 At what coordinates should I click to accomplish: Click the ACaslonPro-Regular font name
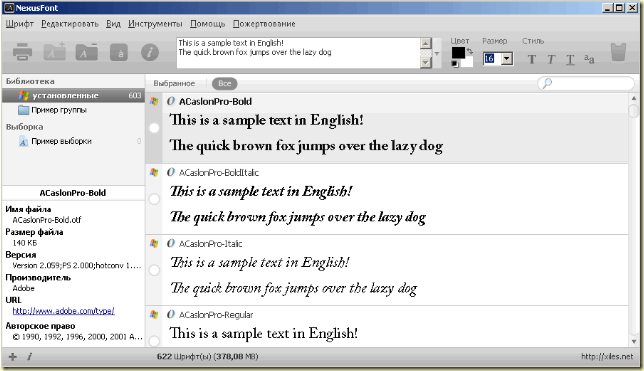[x=216, y=315]
